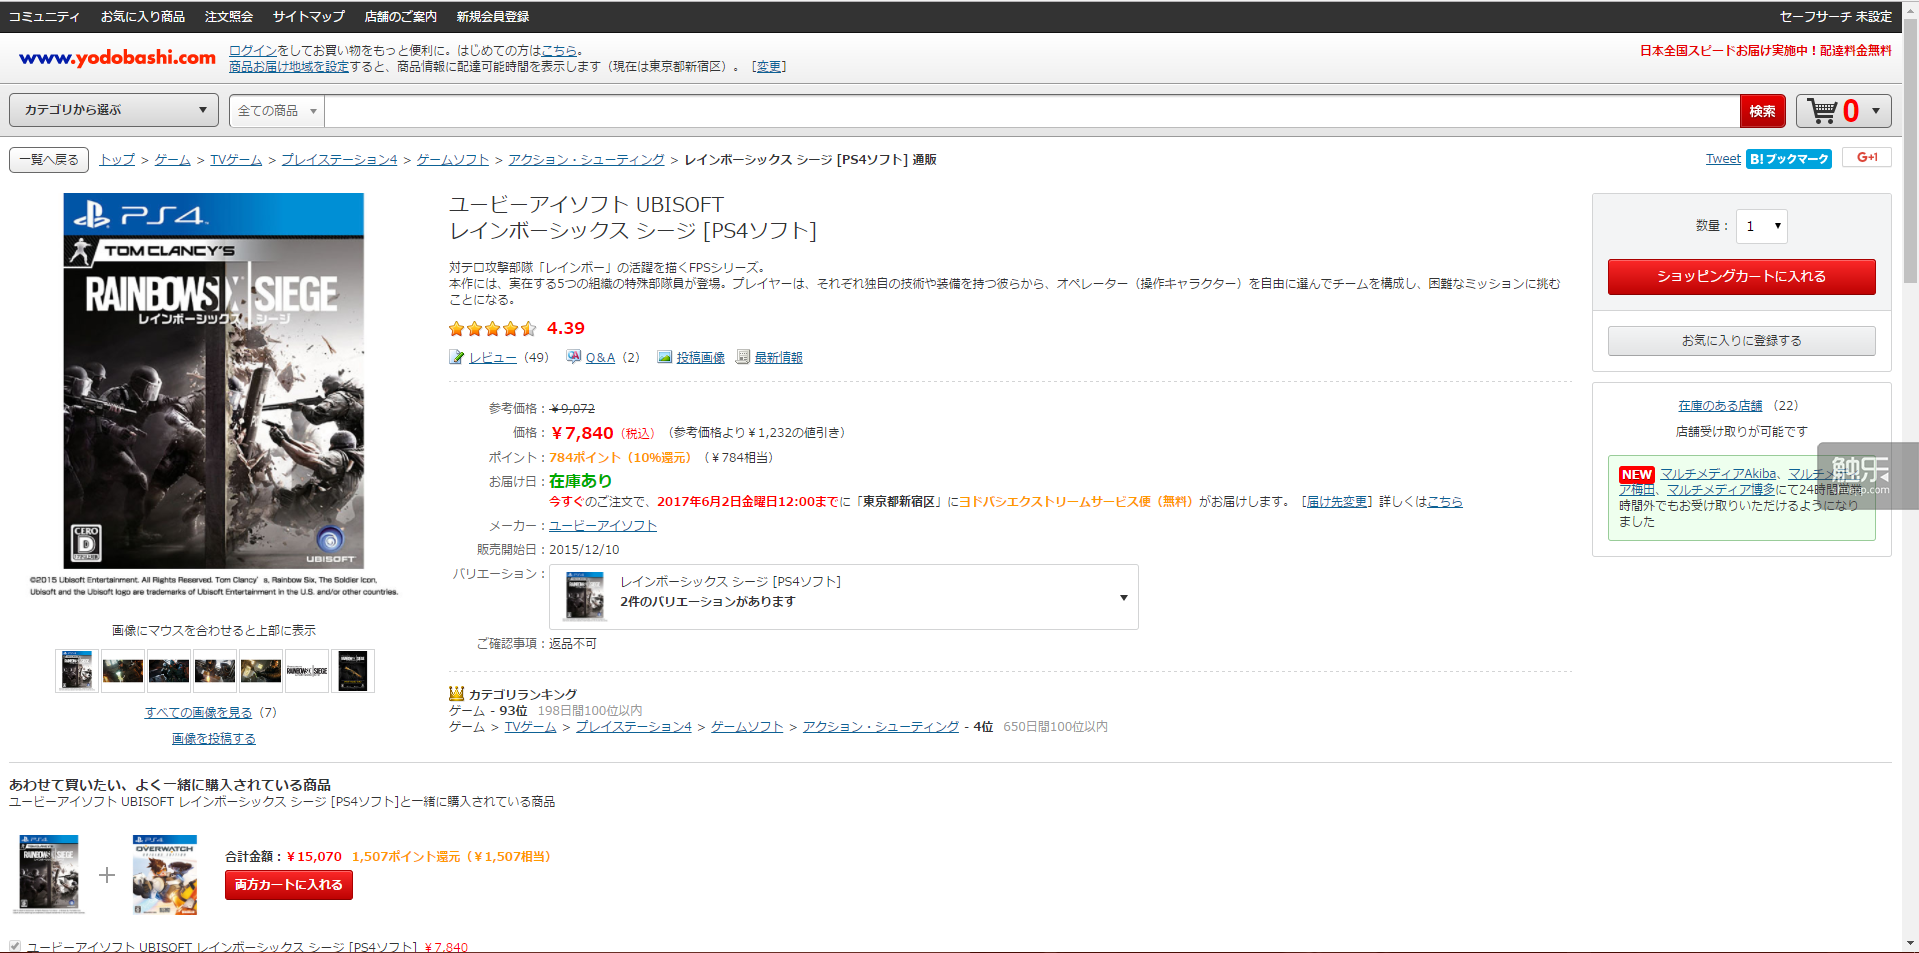Click the アクション・シューティング breadcrumb link
1919x953 pixels.
(x=586, y=159)
